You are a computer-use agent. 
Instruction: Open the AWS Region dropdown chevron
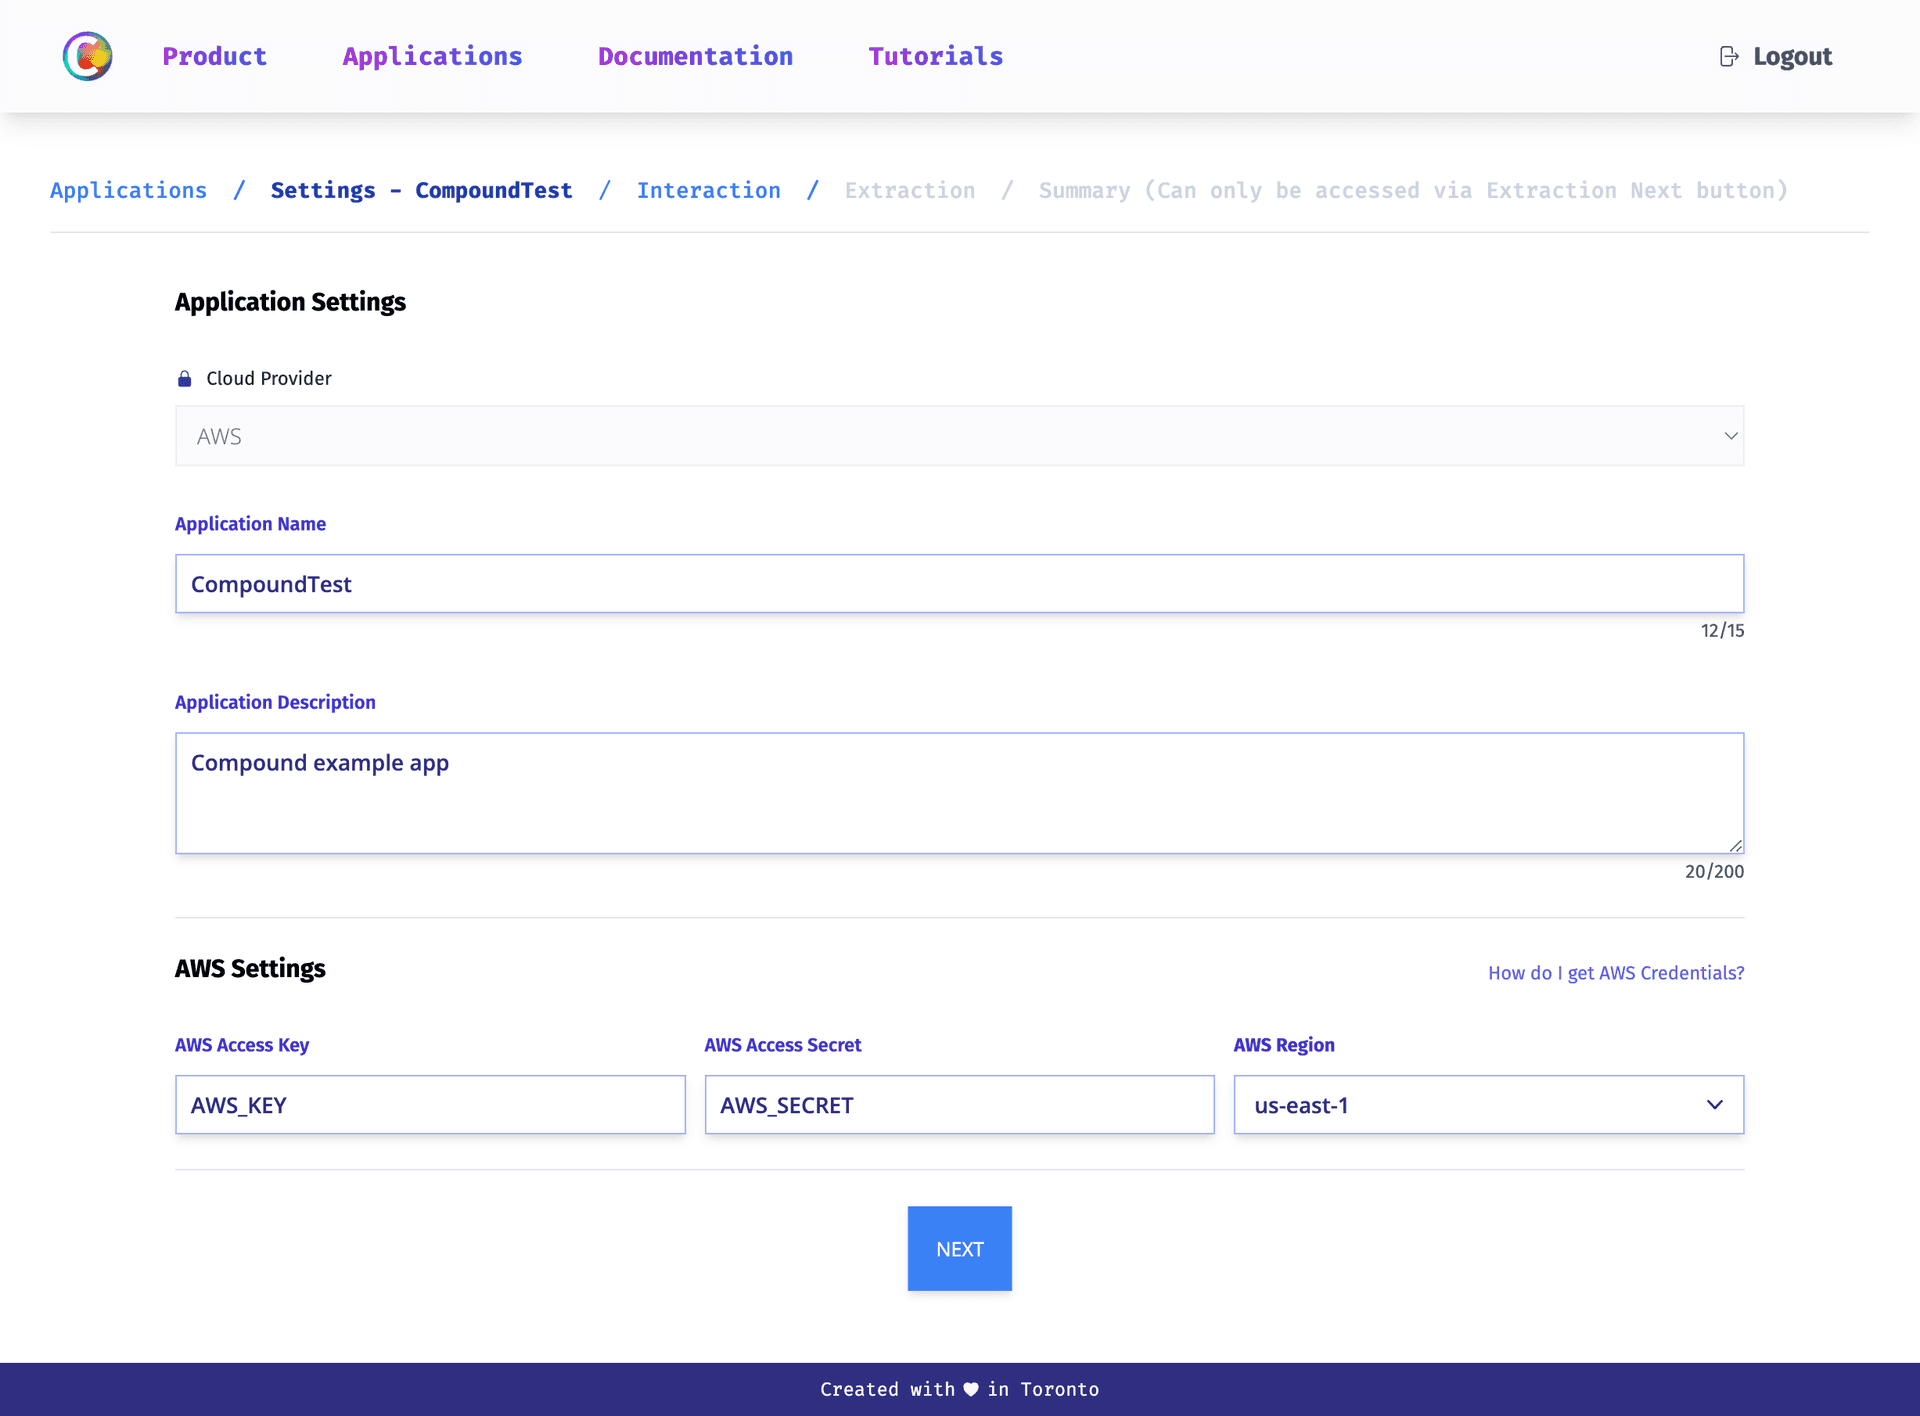coord(1714,1105)
